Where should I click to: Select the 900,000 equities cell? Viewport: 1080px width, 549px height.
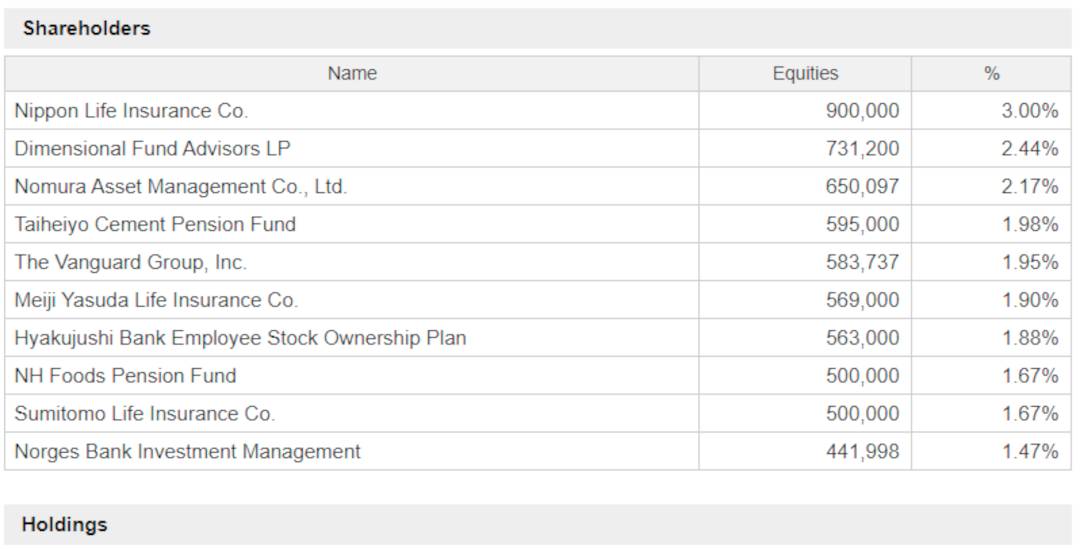pos(805,111)
